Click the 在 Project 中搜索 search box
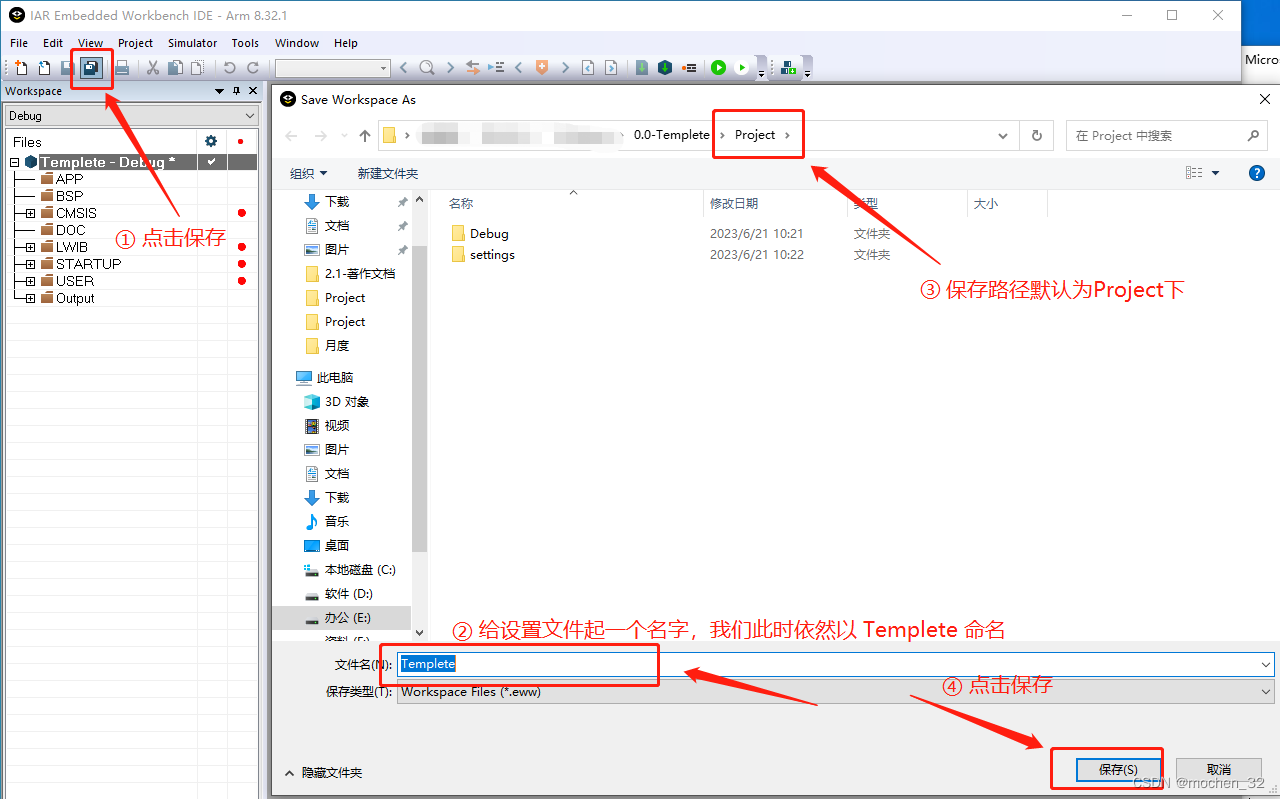The image size is (1280, 799). pyautogui.click(x=1167, y=136)
